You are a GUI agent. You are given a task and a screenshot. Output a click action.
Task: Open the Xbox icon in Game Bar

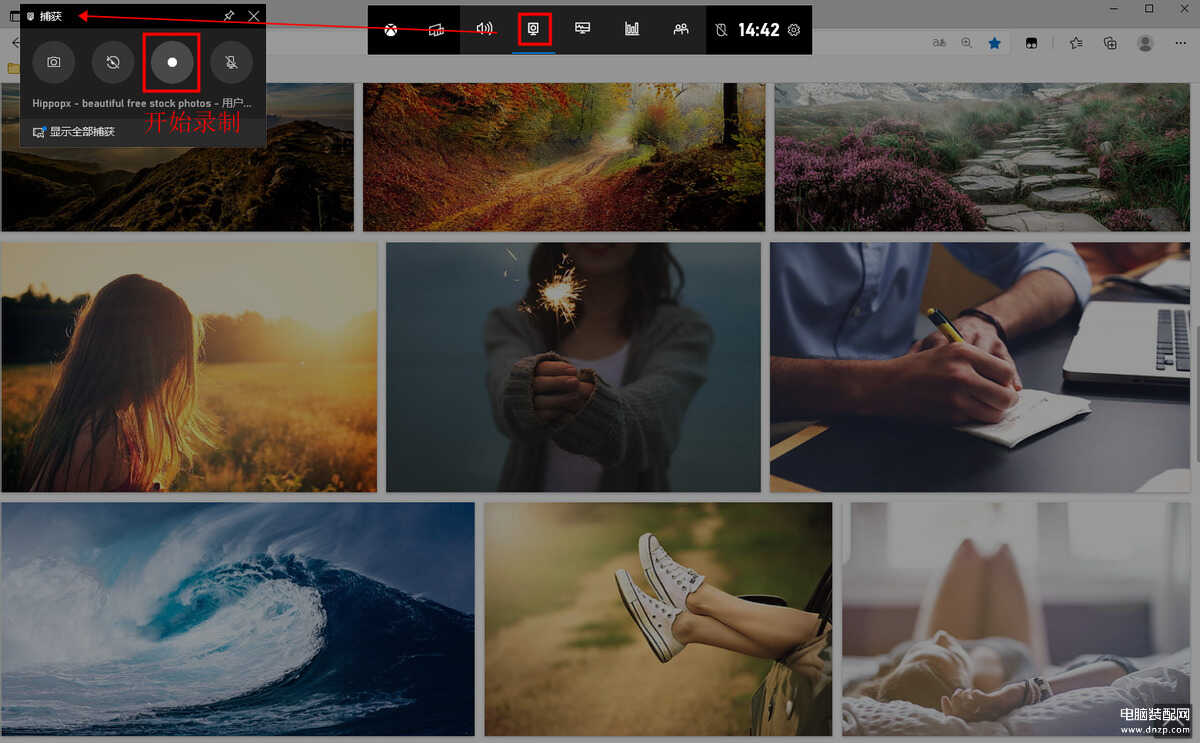click(x=391, y=30)
